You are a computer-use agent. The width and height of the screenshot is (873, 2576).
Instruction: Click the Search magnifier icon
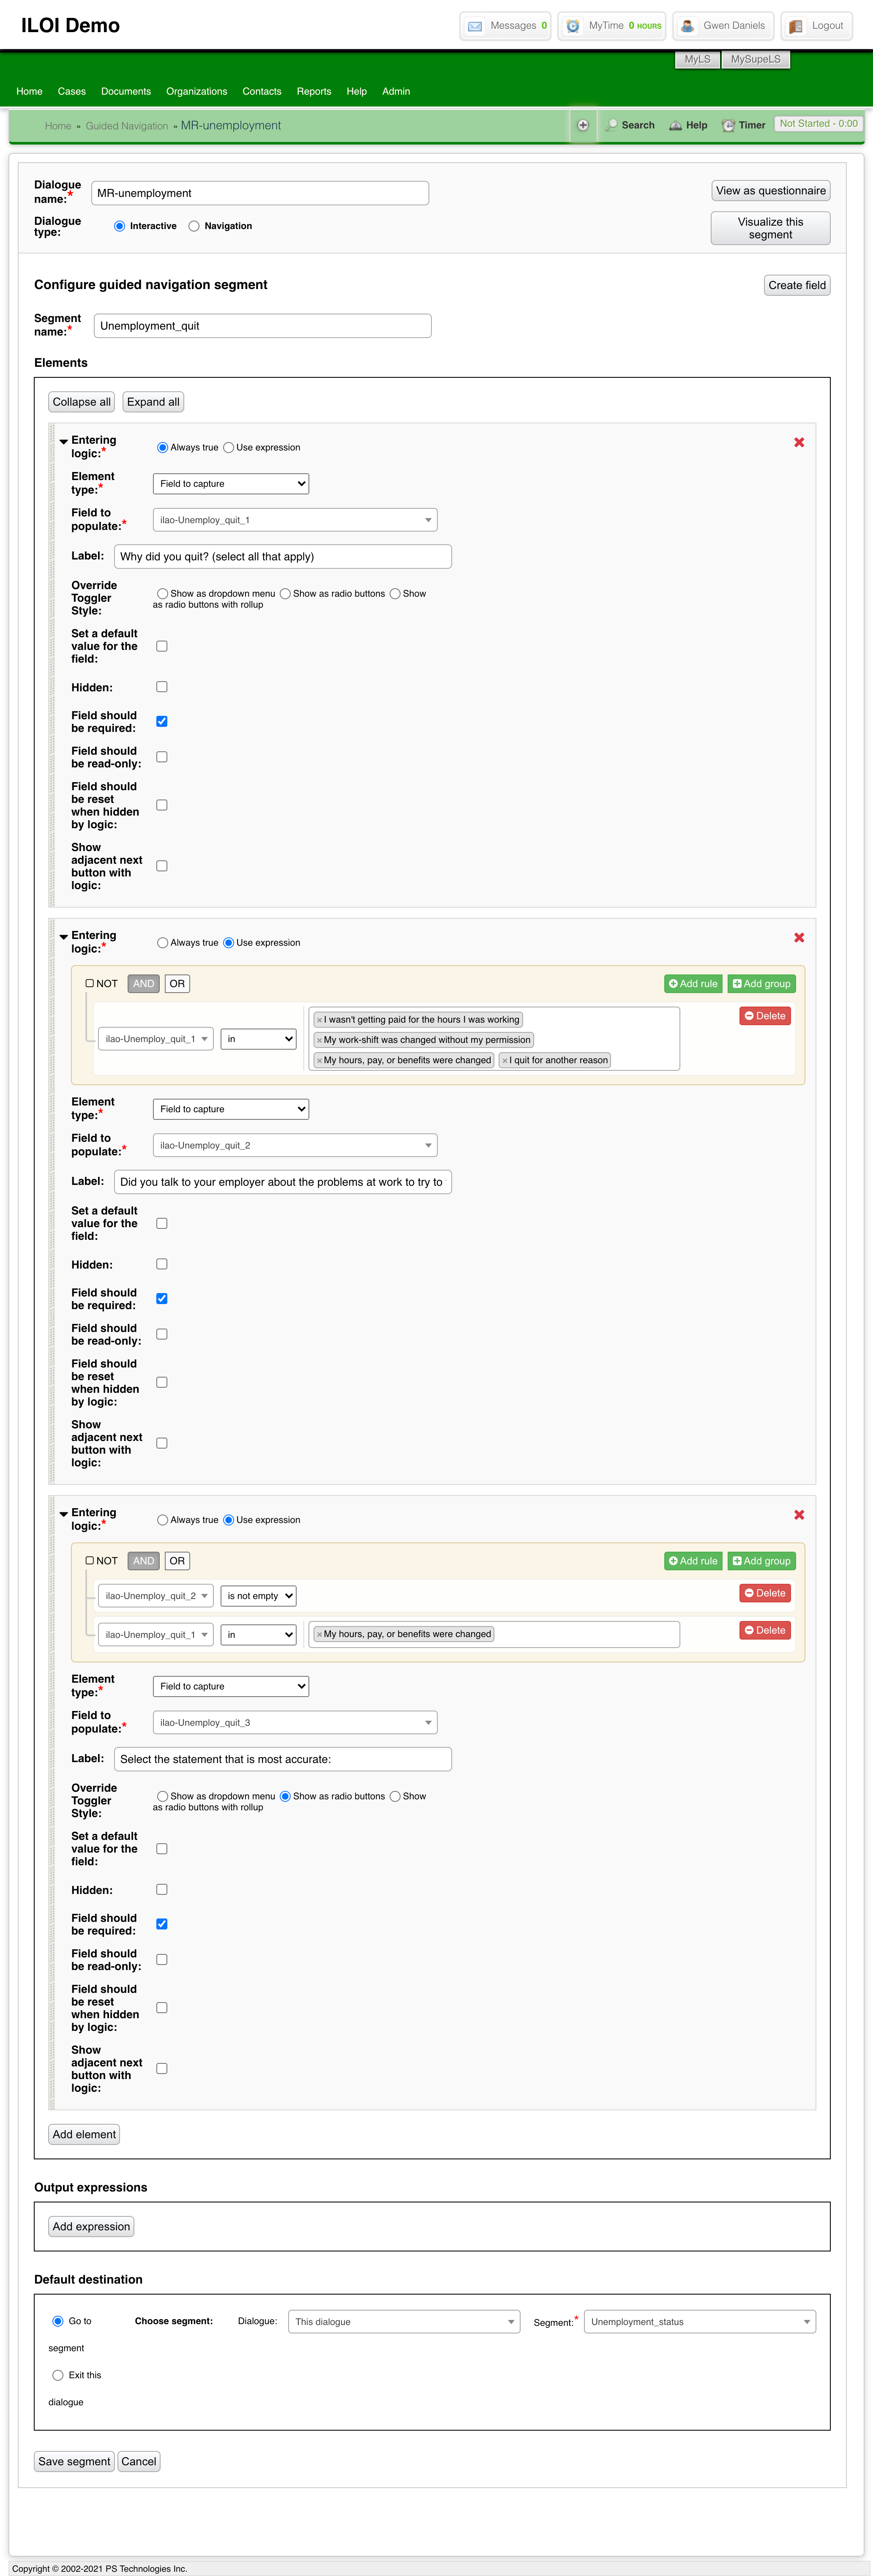pos(612,126)
